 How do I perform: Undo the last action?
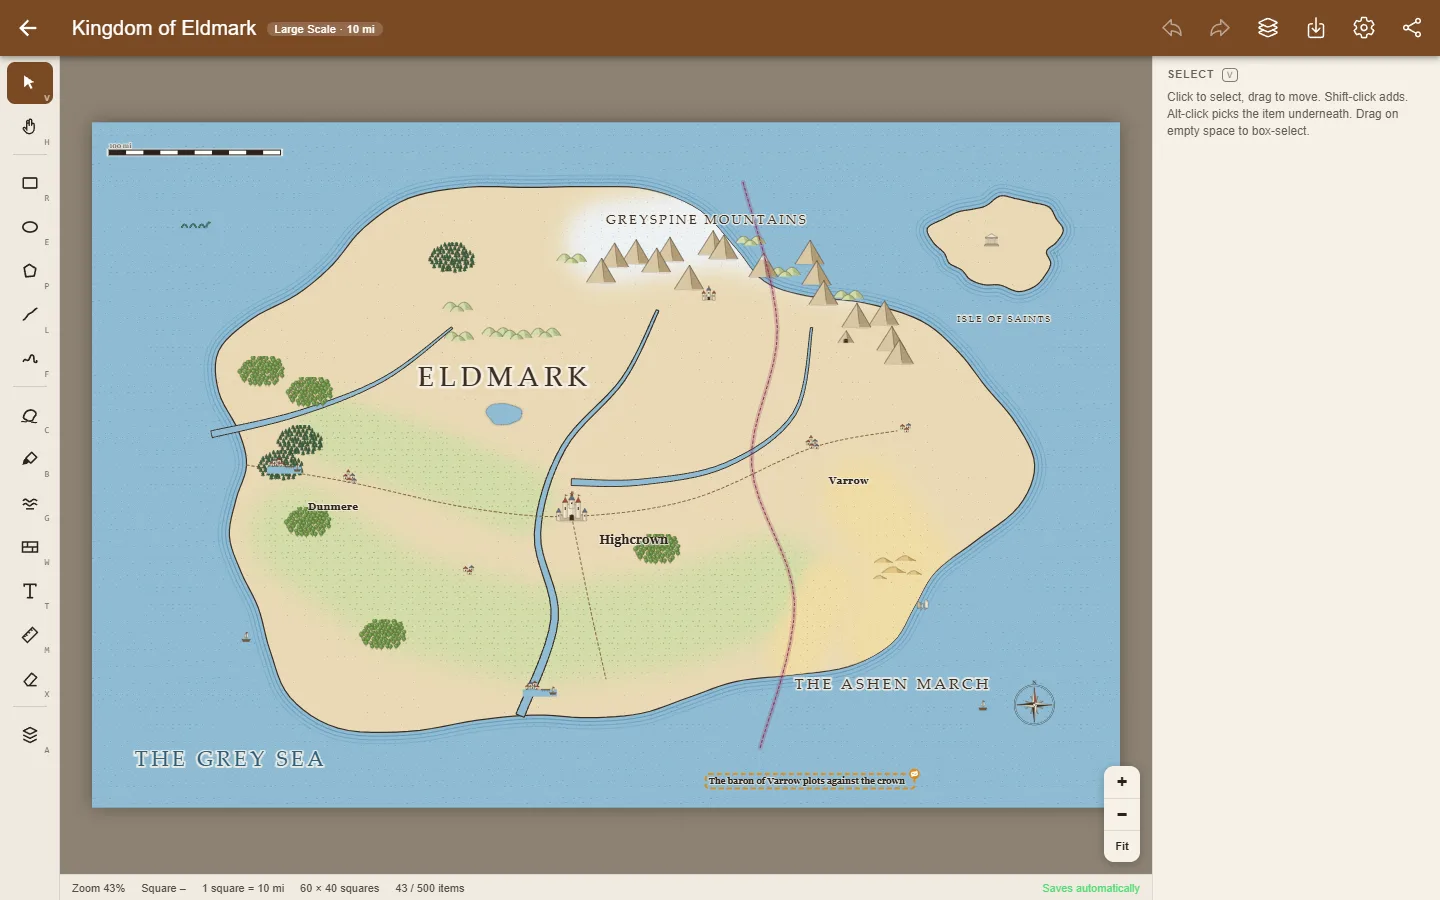coord(1172,28)
